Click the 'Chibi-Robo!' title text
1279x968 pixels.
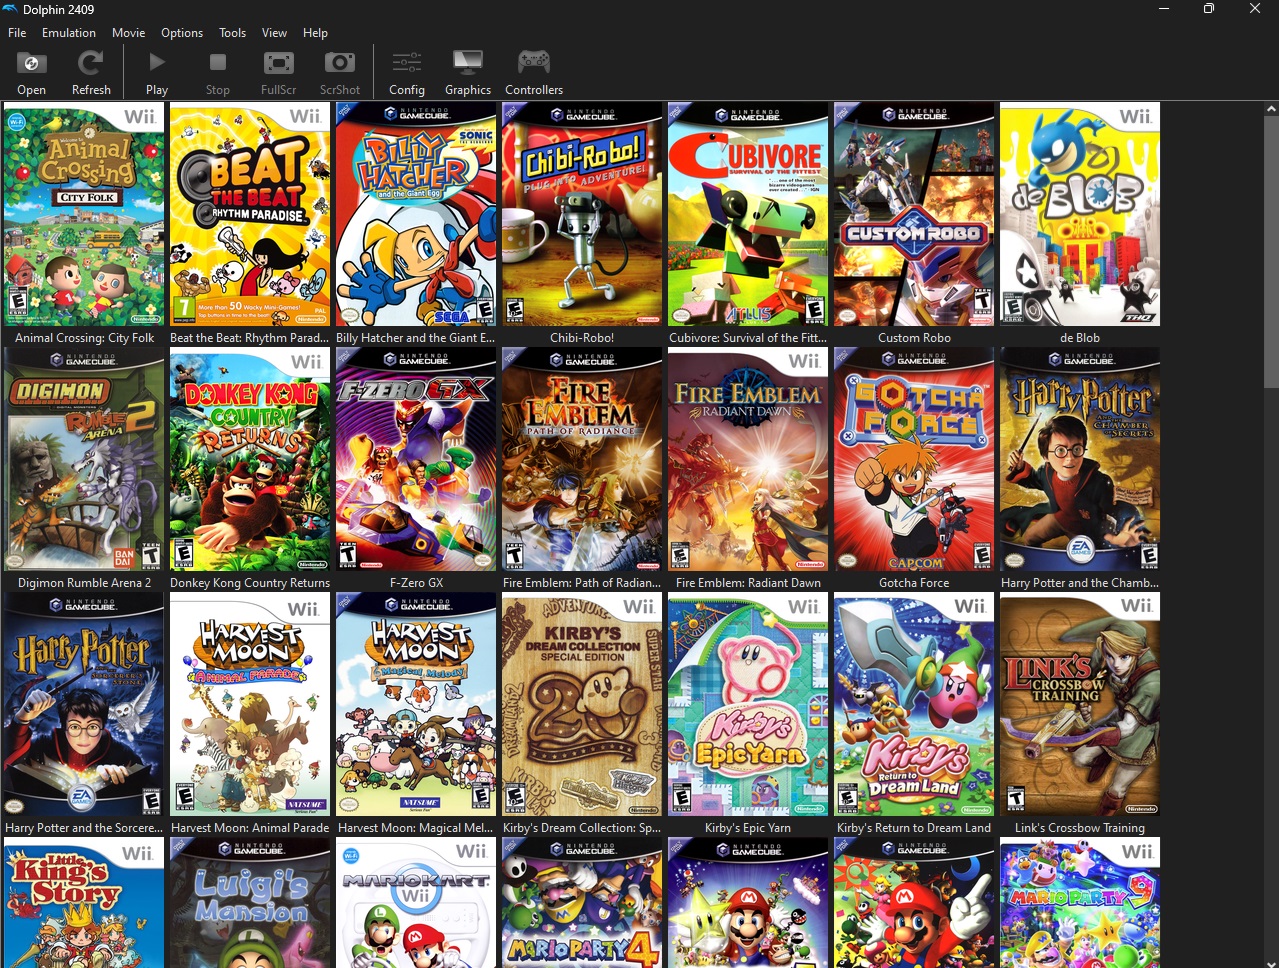(582, 338)
